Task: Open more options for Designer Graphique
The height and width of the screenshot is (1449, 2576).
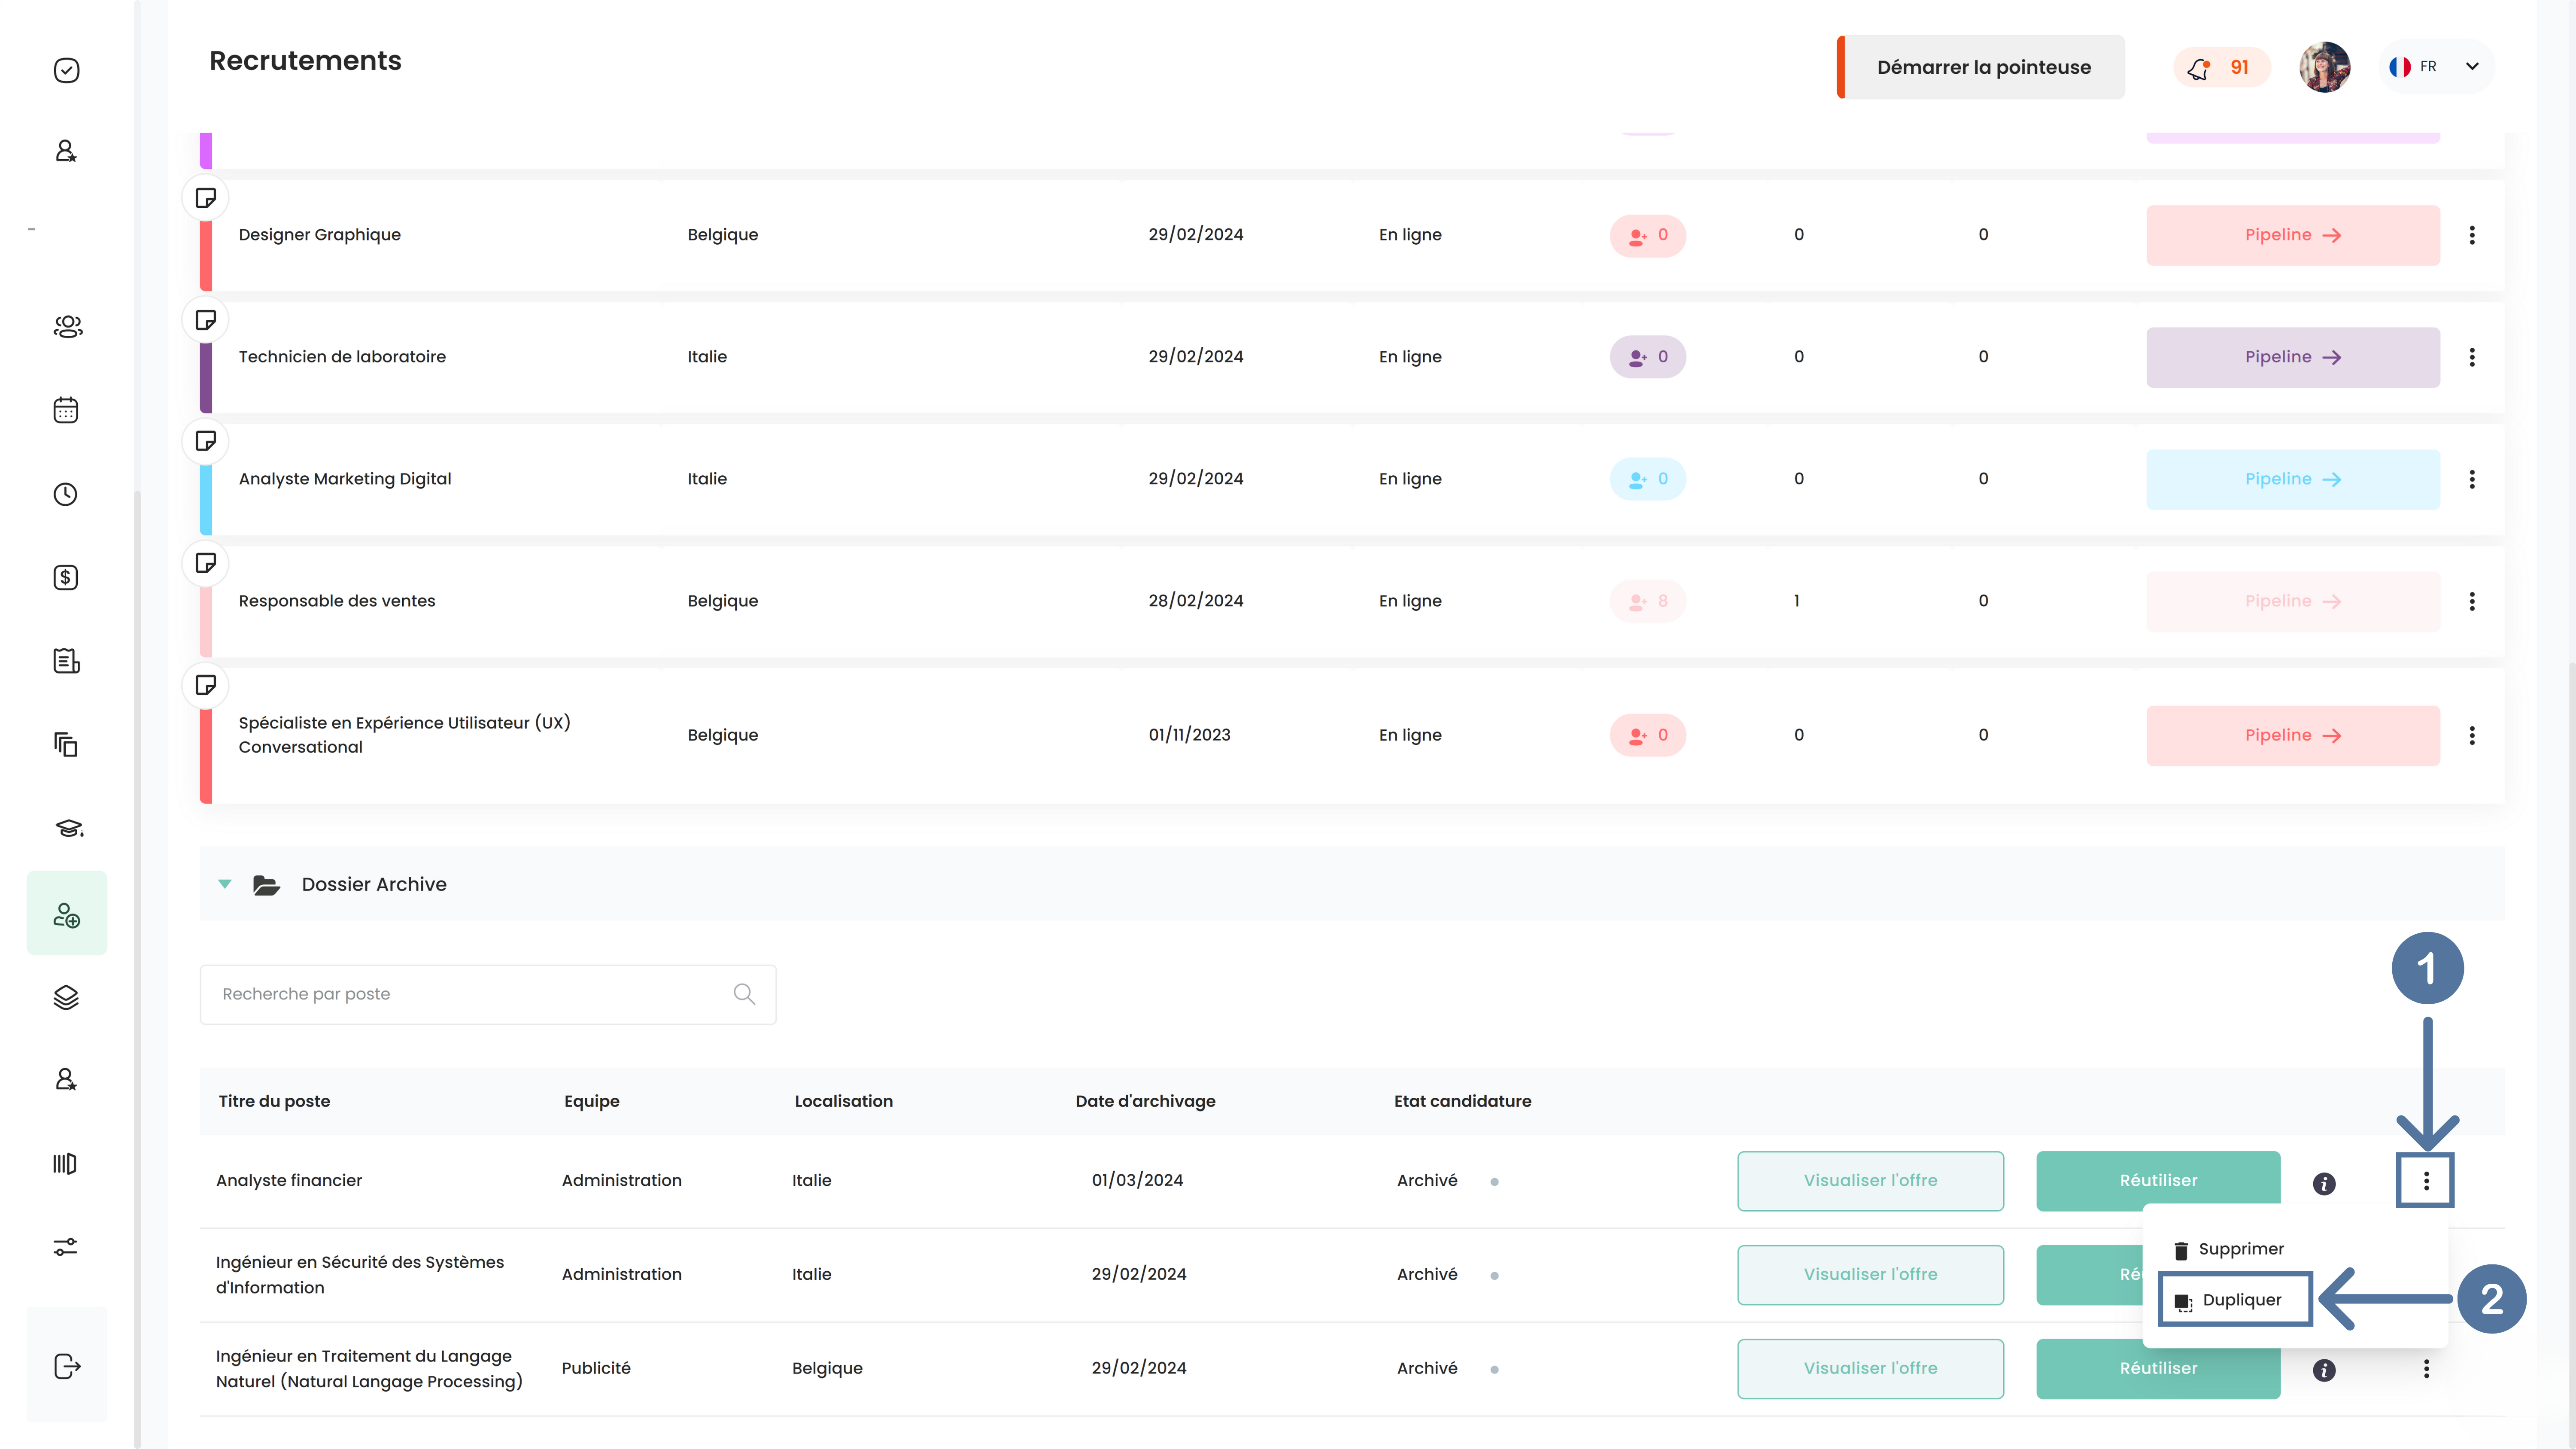Action: click(2472, 235)
